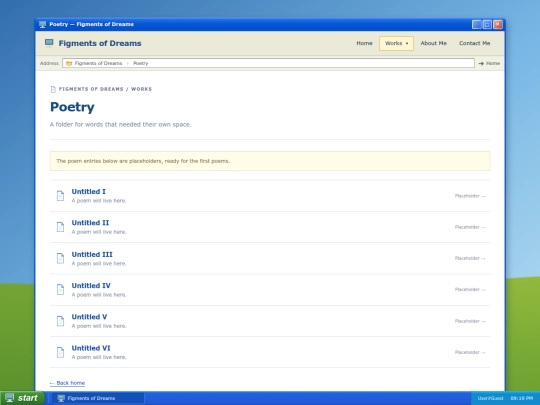Image resolution: width=540 pixels, height=405 pixels.
Task: Go to Home in the navigation bar
Action: click(364, 43)
